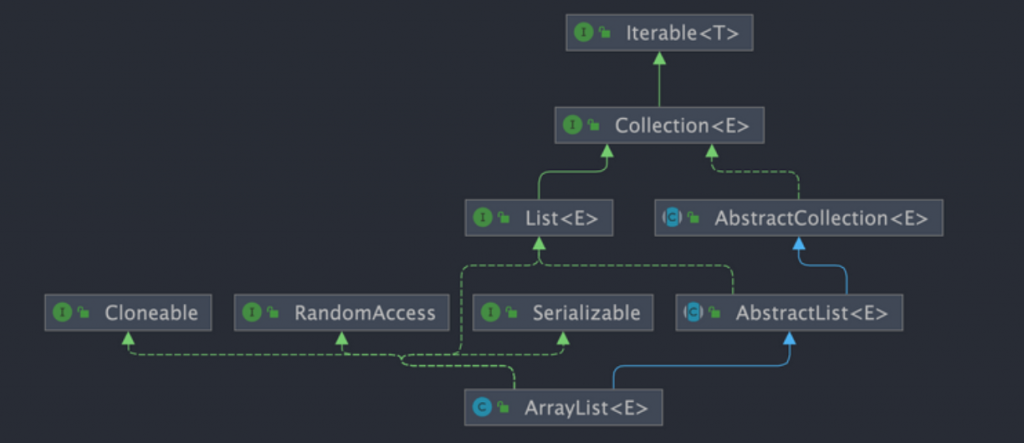Click the interface icon on Serializable node
Viewport: 1024px width, 443px height.
pyautogui.click(x=490, y=312)
